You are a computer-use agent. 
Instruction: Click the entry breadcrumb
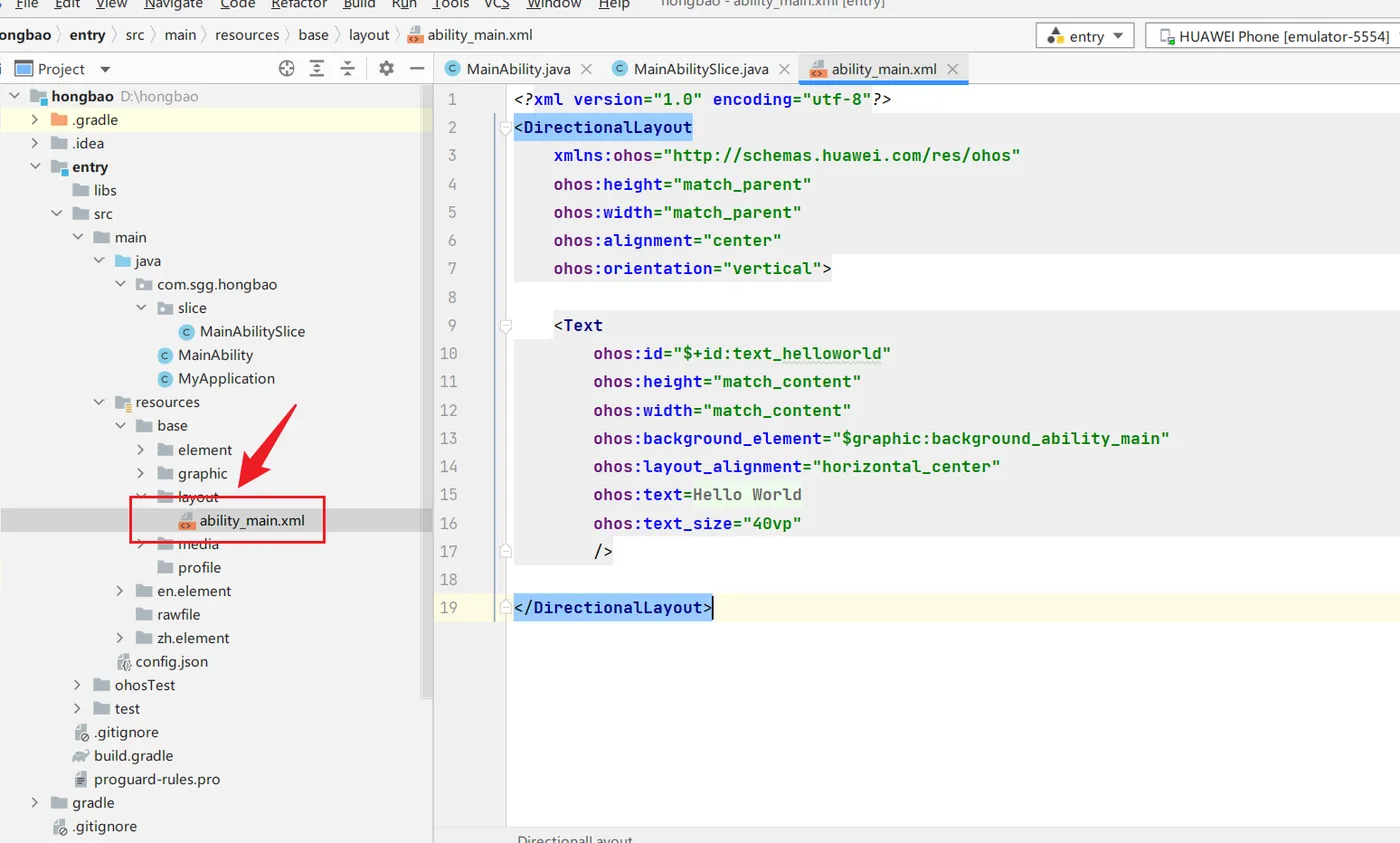coord(87,35)
